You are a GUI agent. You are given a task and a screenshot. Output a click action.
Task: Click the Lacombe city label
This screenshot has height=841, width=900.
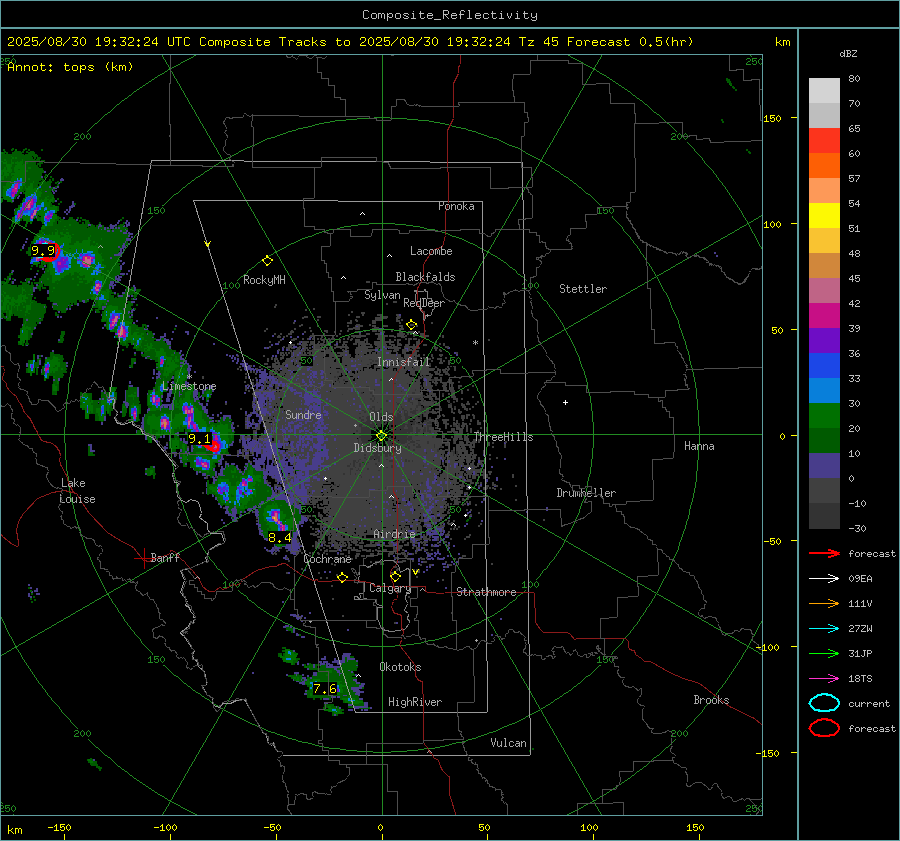coord(431,251)
